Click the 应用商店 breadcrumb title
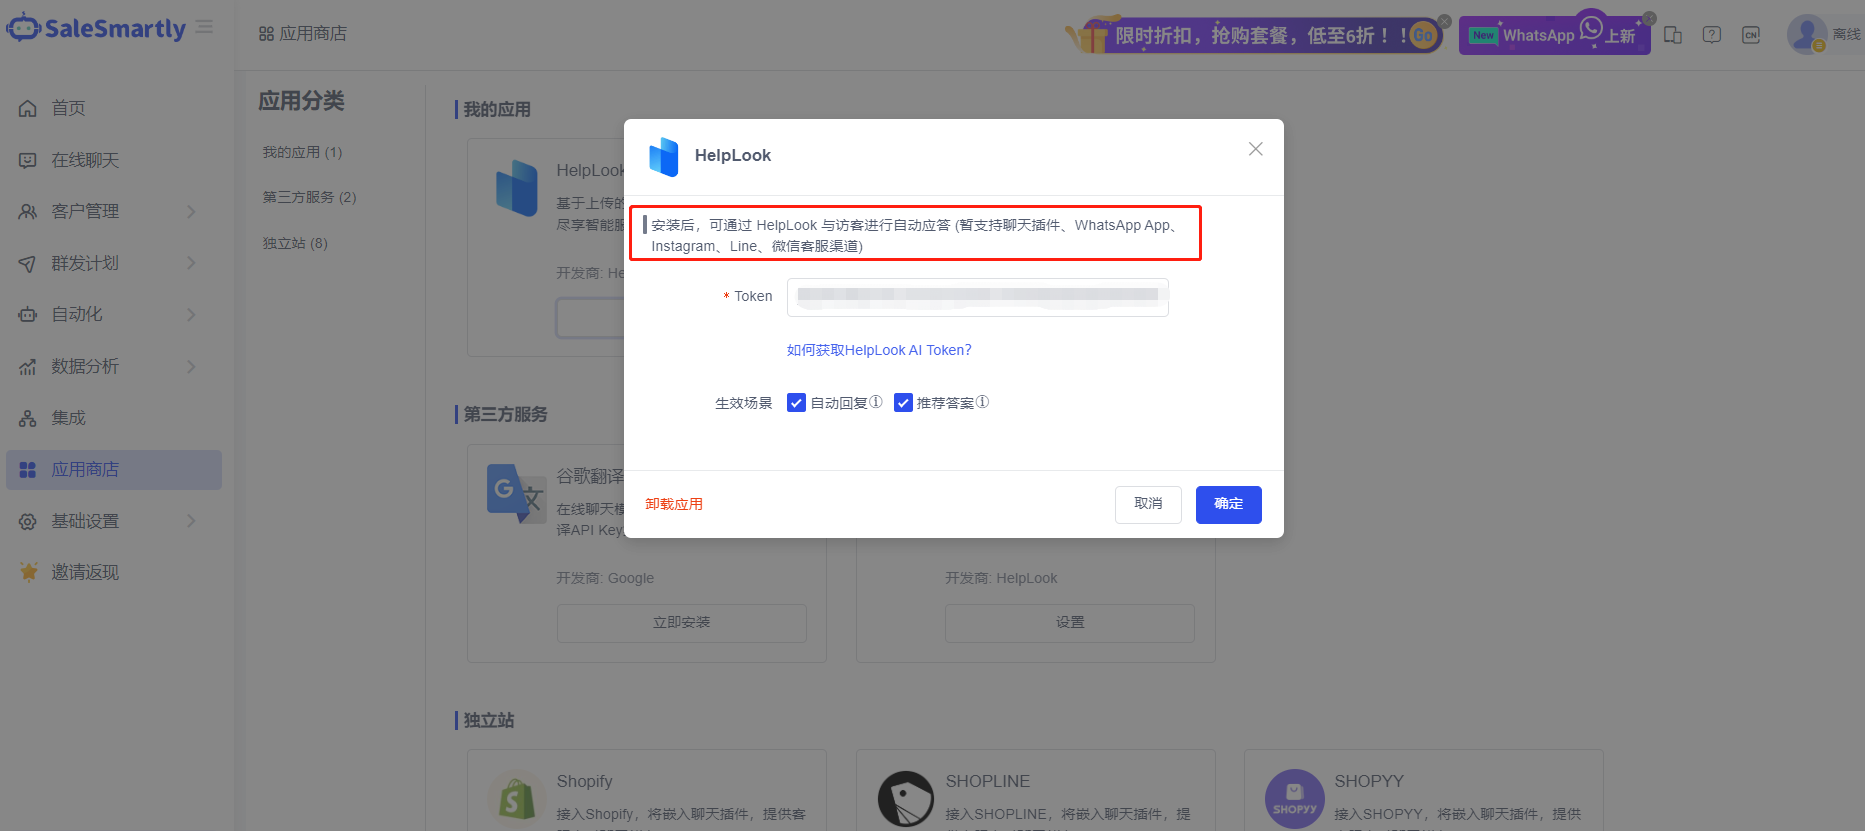1865x831 pixels. 313,34
